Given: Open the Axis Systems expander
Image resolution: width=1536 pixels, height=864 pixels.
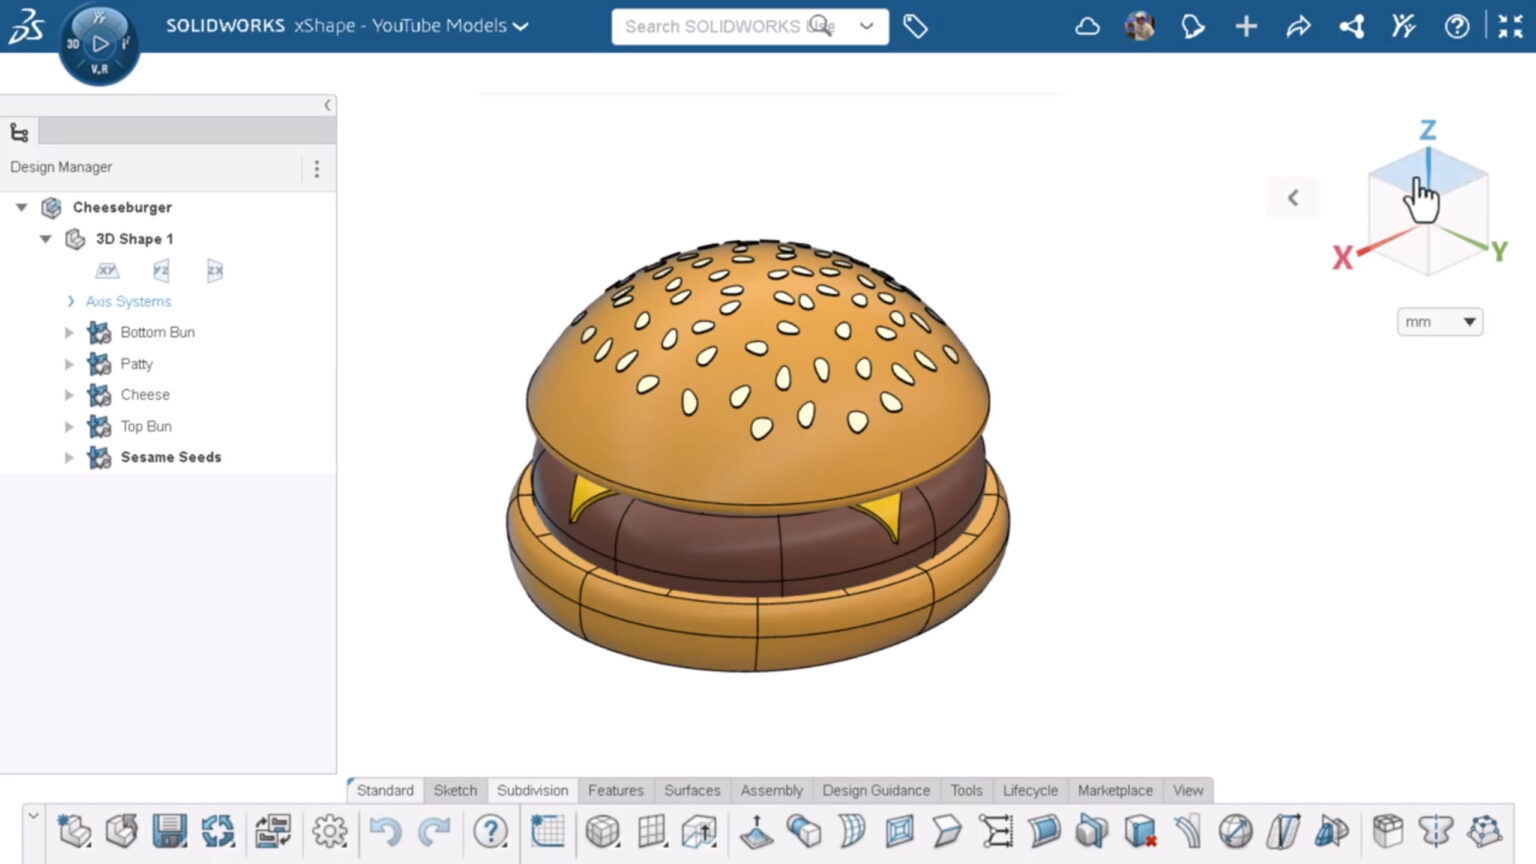Looking at the screenshot, I should [71, 300].
